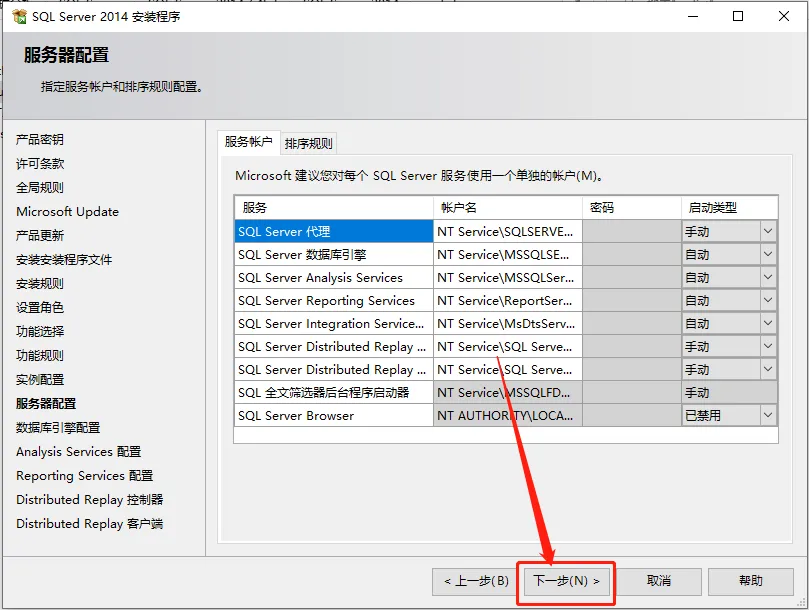Select SQL 全文筛选器后台程序启动器 row
809x610 pixels.
pyautogui.click(x=334, y=392)
